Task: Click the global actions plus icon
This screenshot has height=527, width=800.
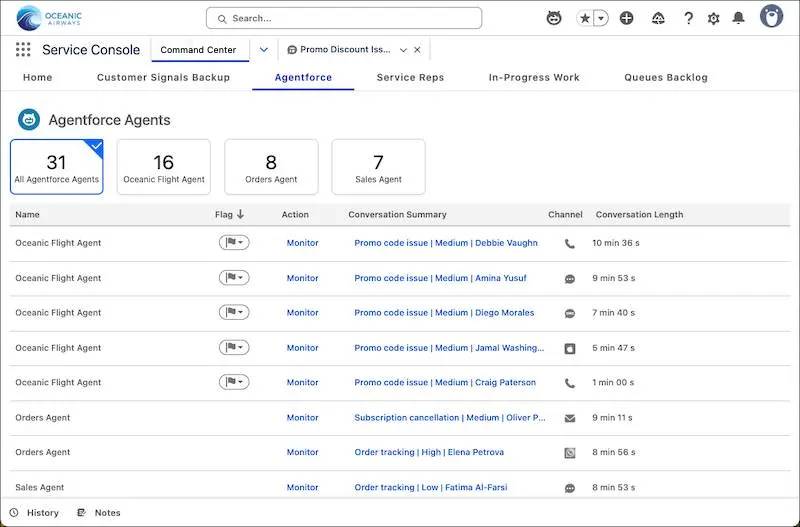Action: click(627, 18)
